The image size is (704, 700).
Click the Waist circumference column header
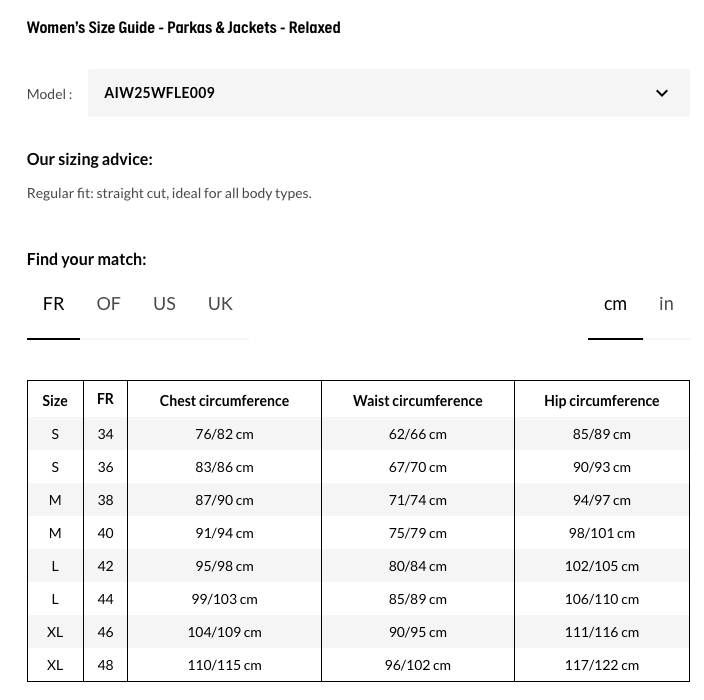[417, 401]
